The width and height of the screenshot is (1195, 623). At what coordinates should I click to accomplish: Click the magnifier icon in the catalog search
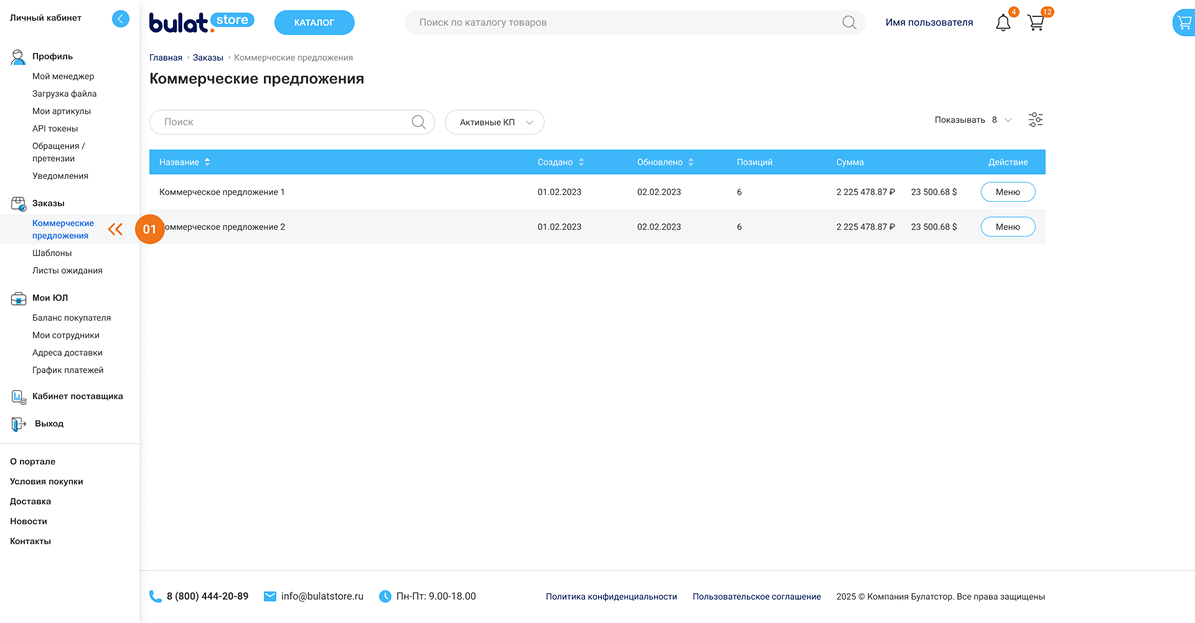click(x=849, y=23)
